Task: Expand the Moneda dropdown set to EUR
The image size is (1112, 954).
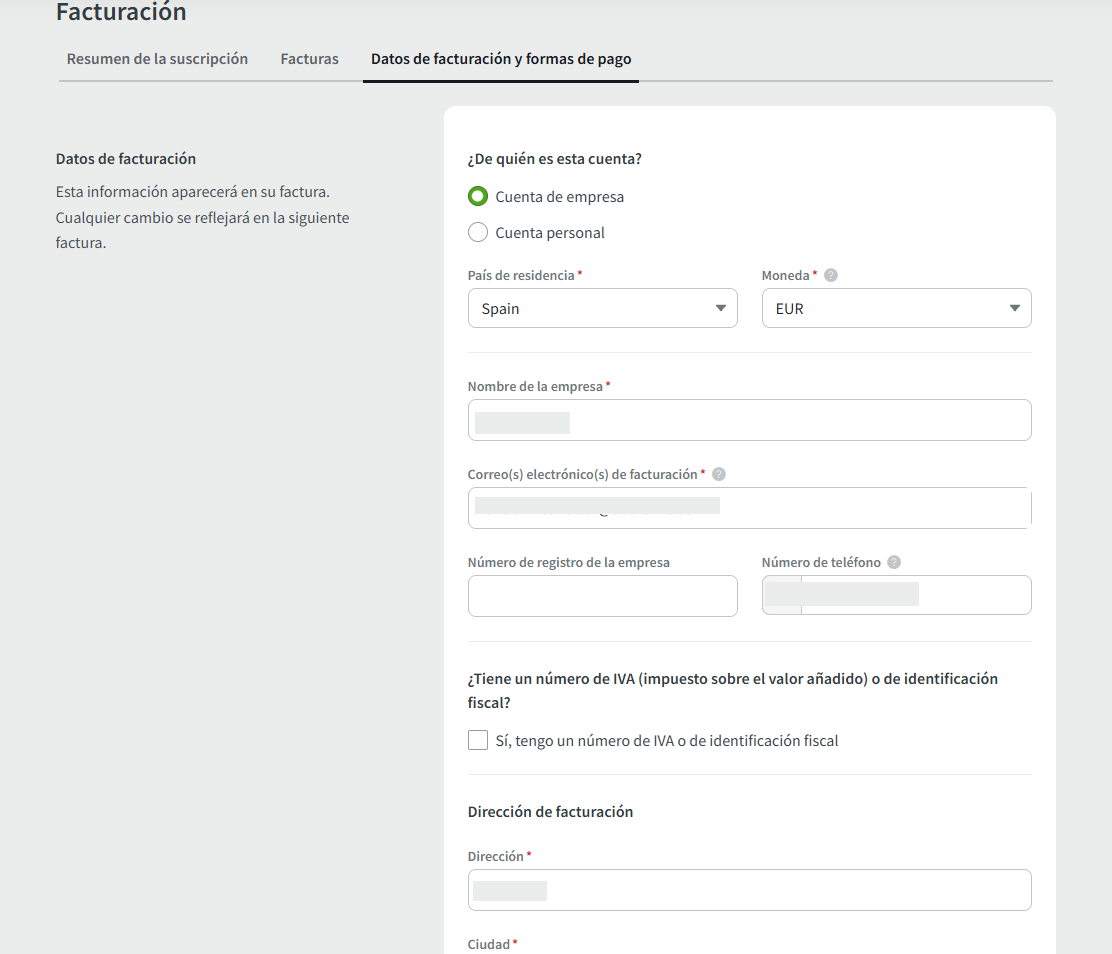Action: pos(896,309)
